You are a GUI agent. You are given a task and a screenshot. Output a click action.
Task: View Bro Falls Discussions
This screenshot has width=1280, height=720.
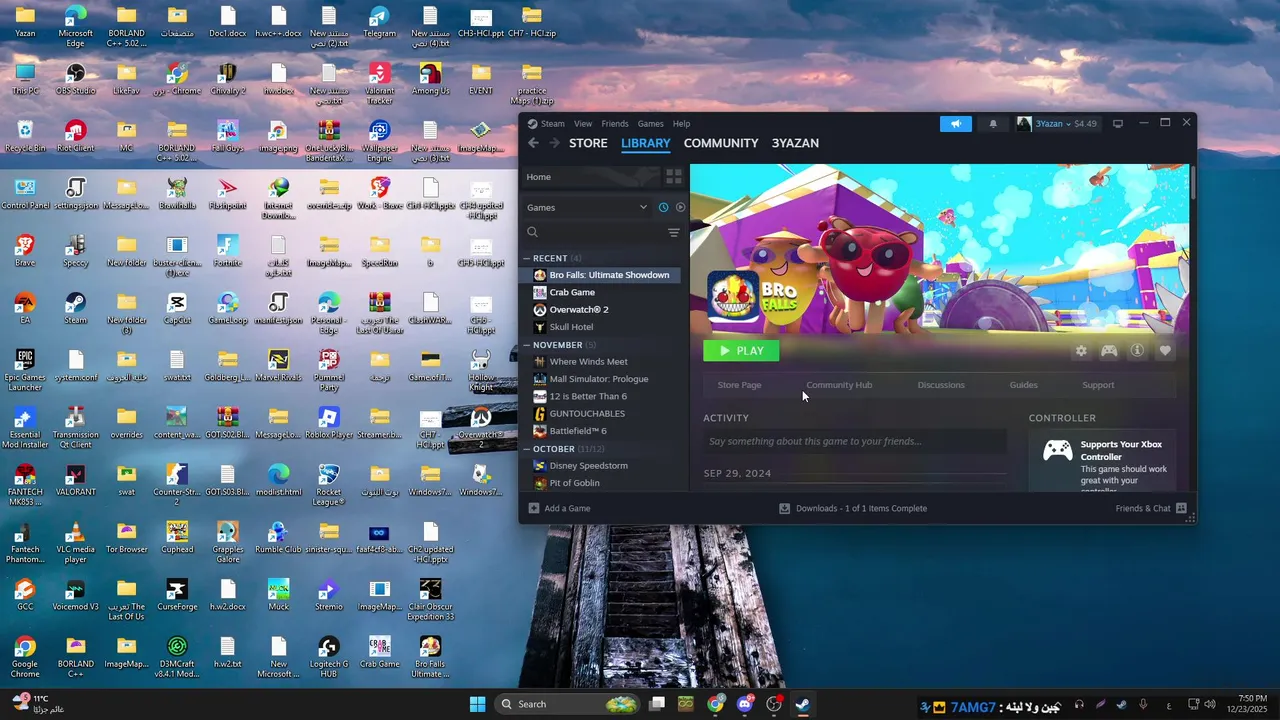point(941,385)
